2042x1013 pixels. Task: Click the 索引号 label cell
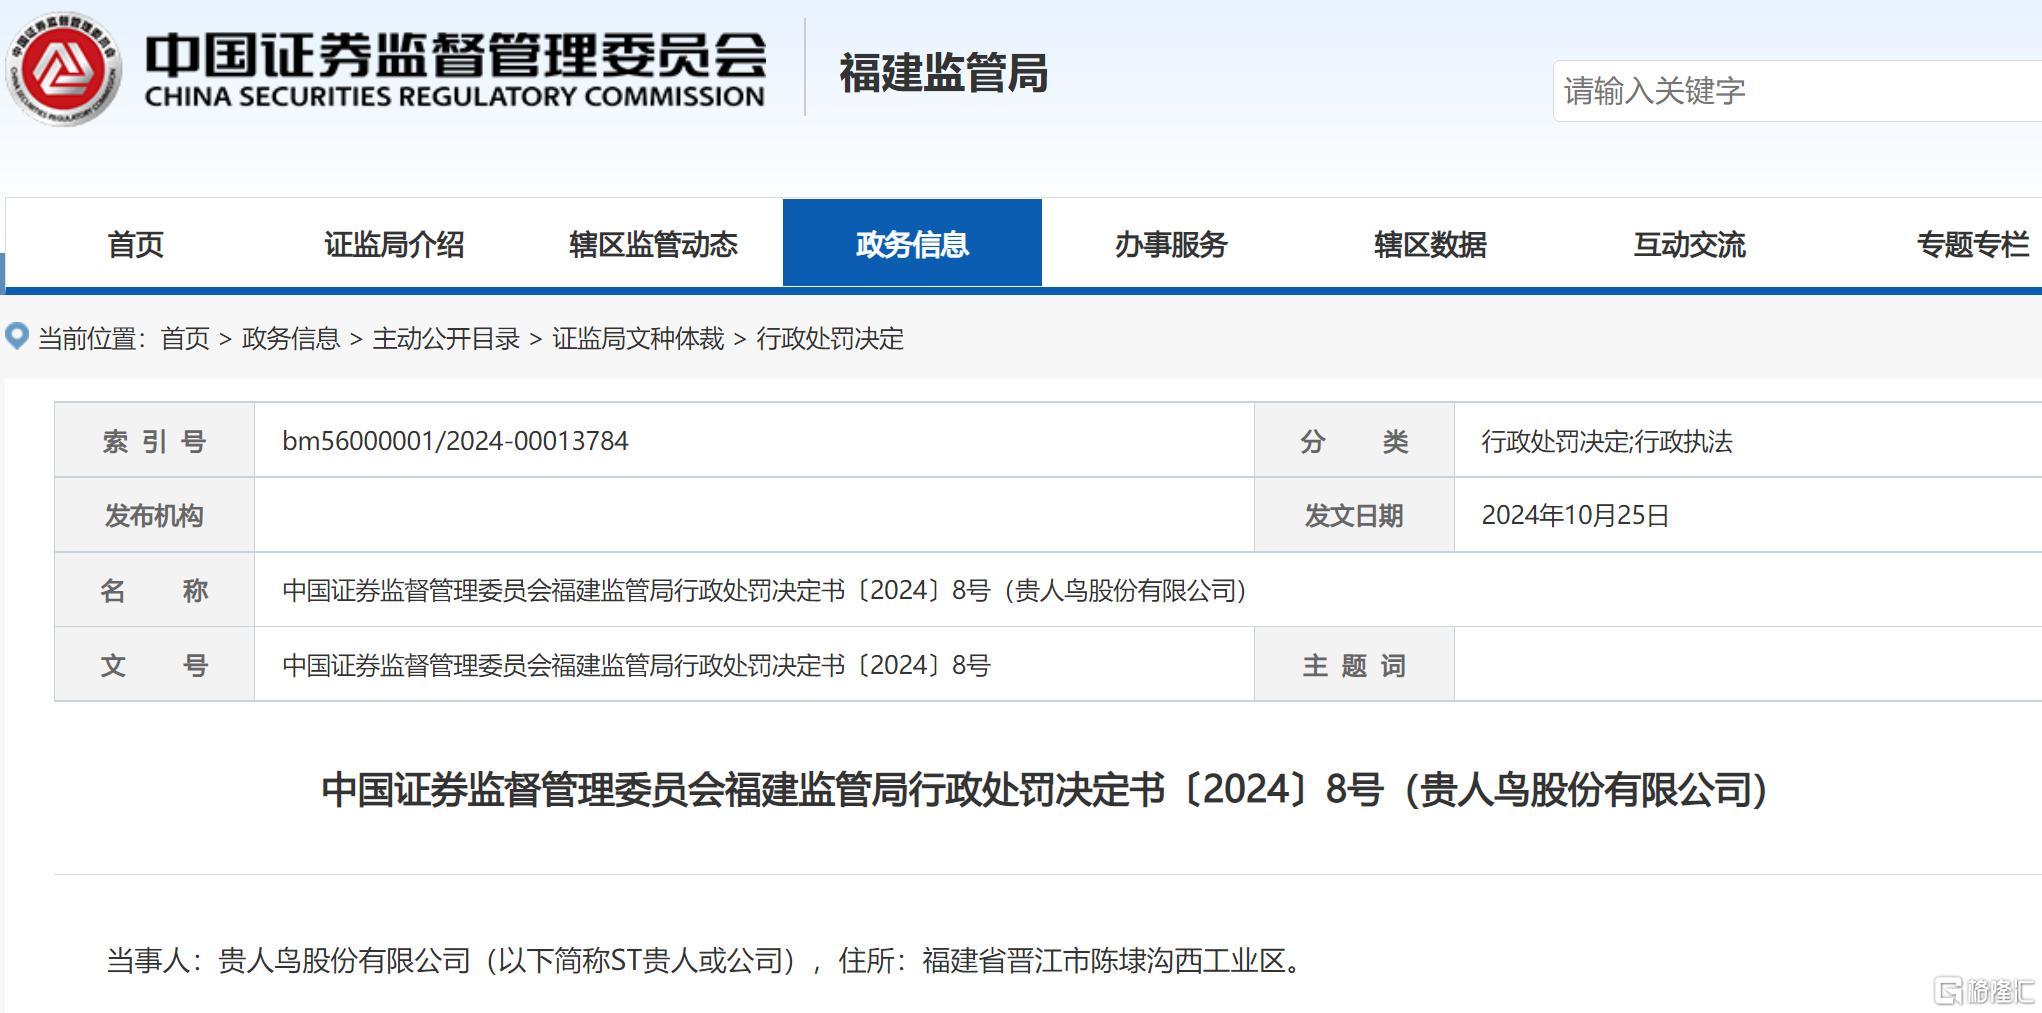tap(154, 441)
